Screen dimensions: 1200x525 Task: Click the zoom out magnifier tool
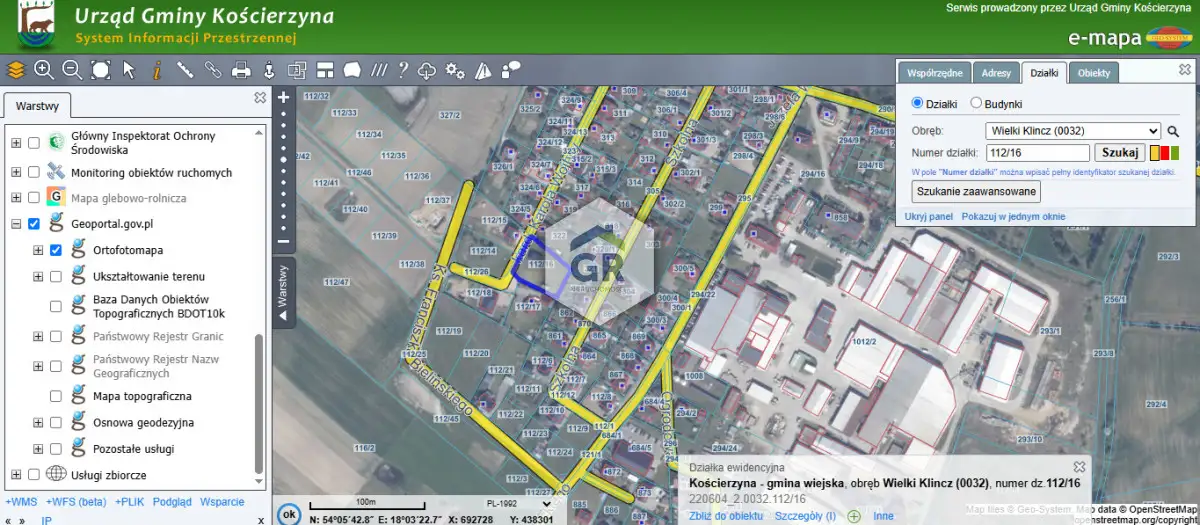coord(72,69)
